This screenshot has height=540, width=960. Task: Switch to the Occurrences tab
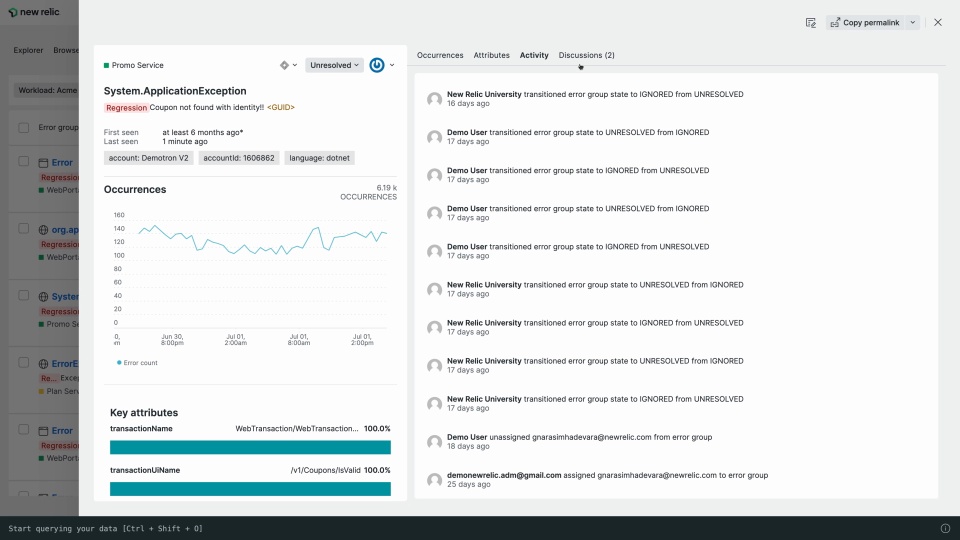coord(440,55)
